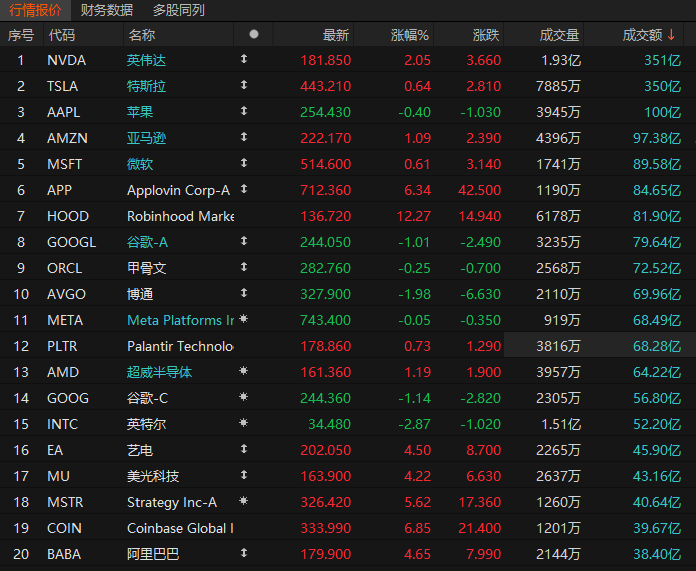
Task: Open the 特斯拉 stock name link
Action: 146,86
